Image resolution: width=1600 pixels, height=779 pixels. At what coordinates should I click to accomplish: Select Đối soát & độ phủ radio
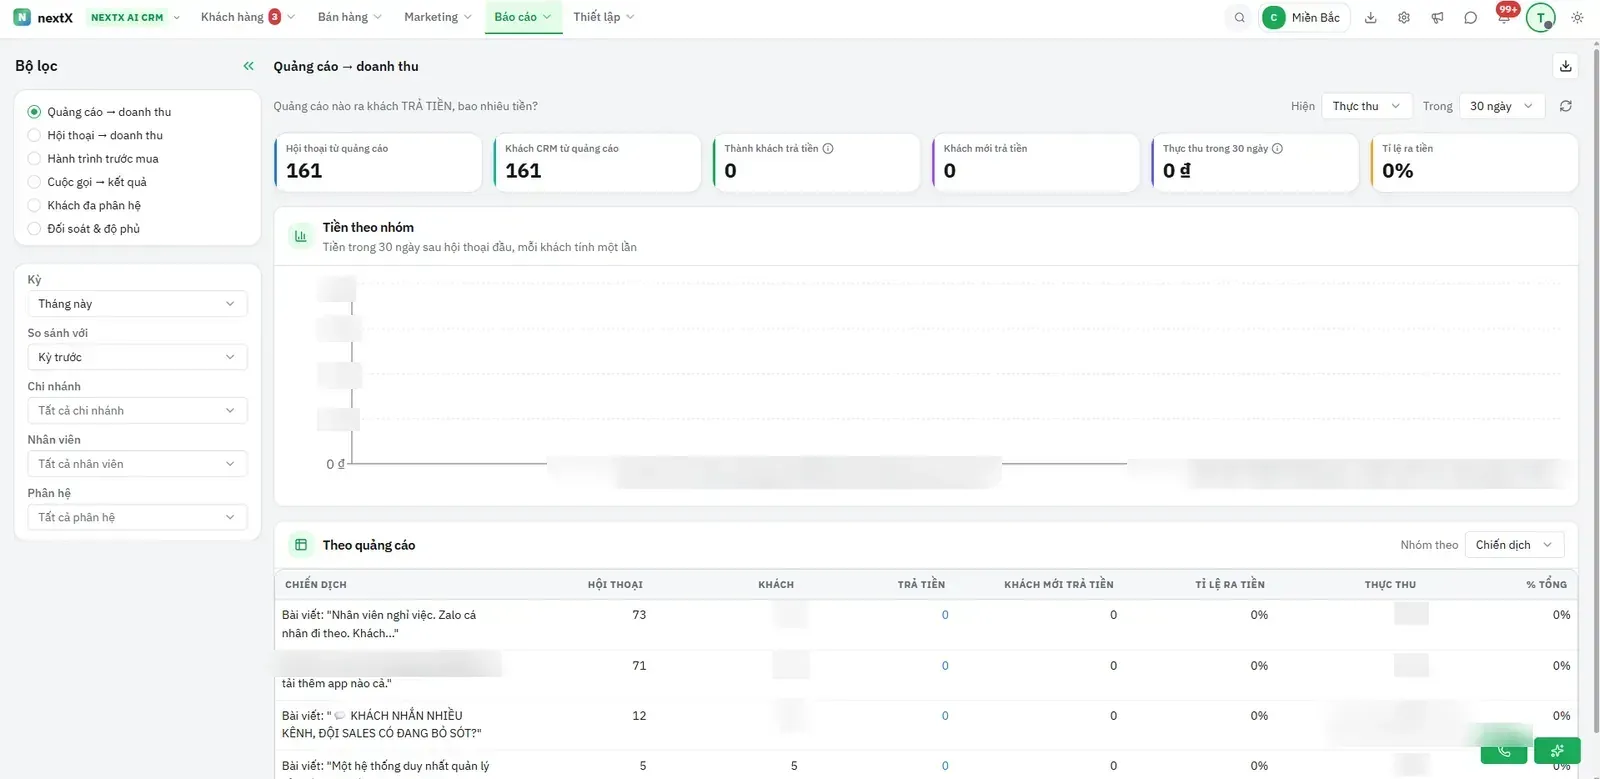[34, 228]
